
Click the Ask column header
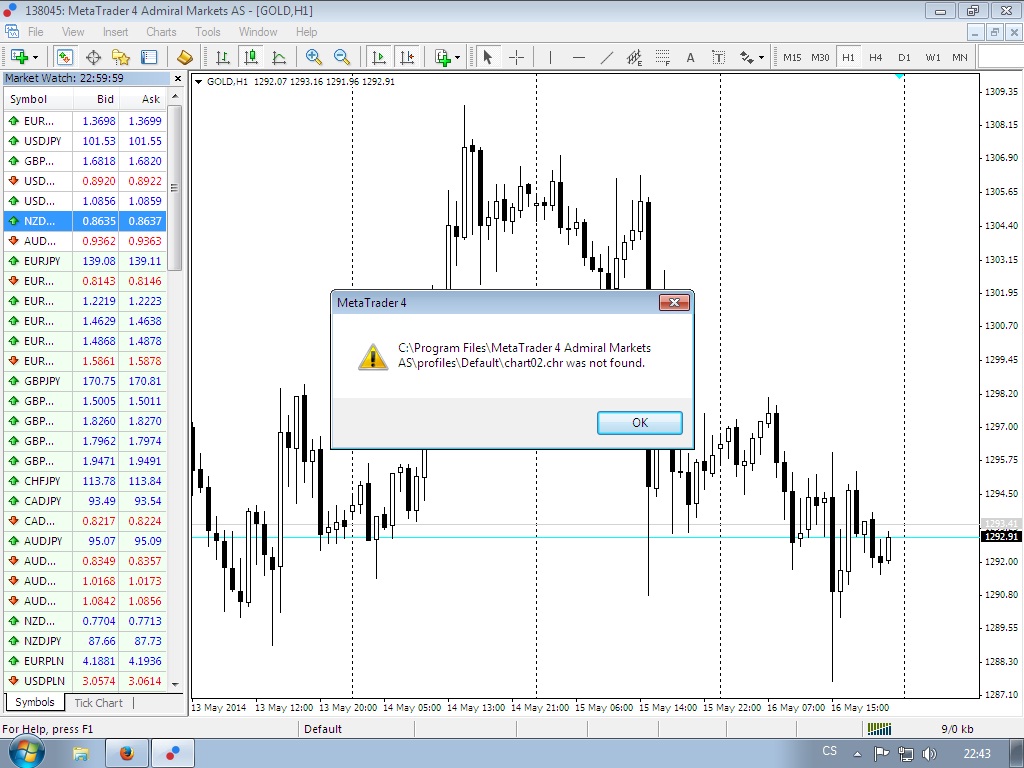[x=142, y=99]
